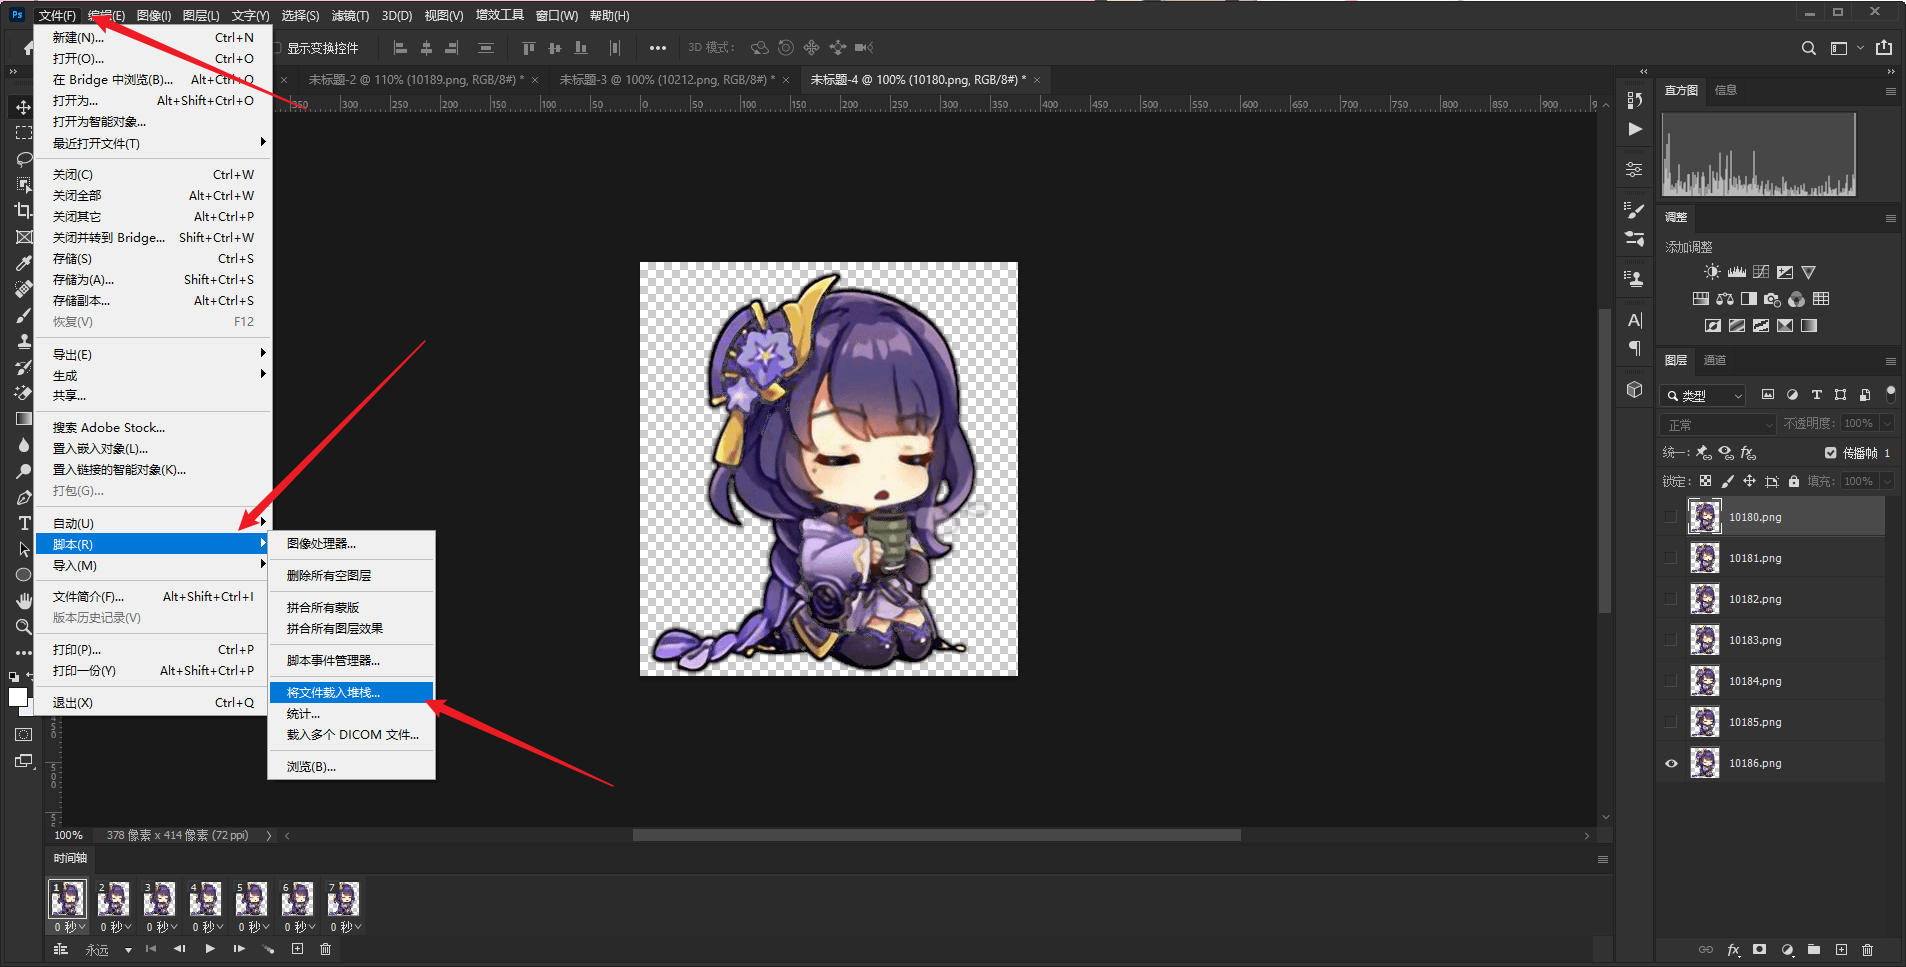The width and height of the screenshot is (1906, 967).
Task: Open the 3D panel cube icon
Action: pos(1634,389)
